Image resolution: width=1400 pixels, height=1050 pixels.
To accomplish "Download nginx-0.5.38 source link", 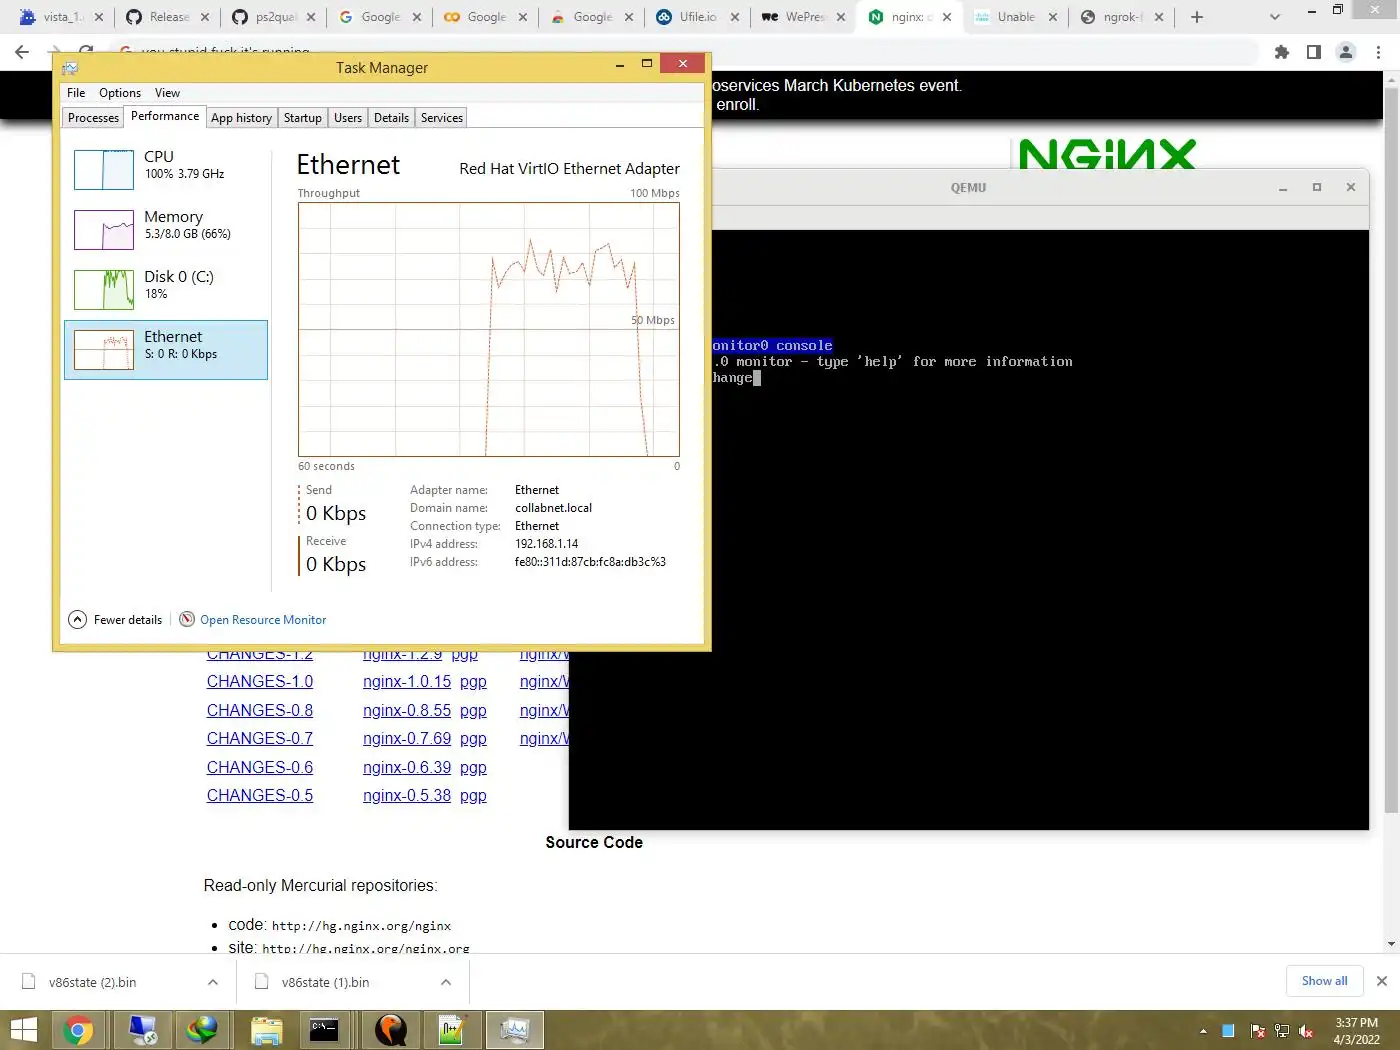I will pos(407,796).
